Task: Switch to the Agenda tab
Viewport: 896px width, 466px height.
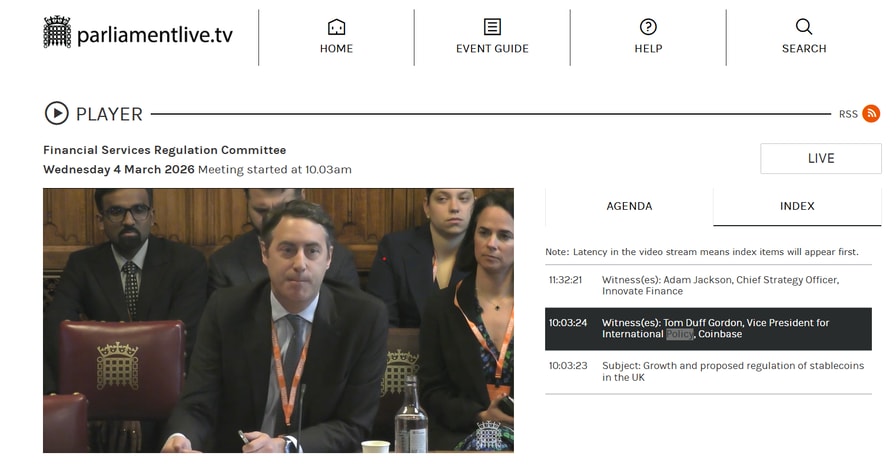Action: tap(629, 206)
